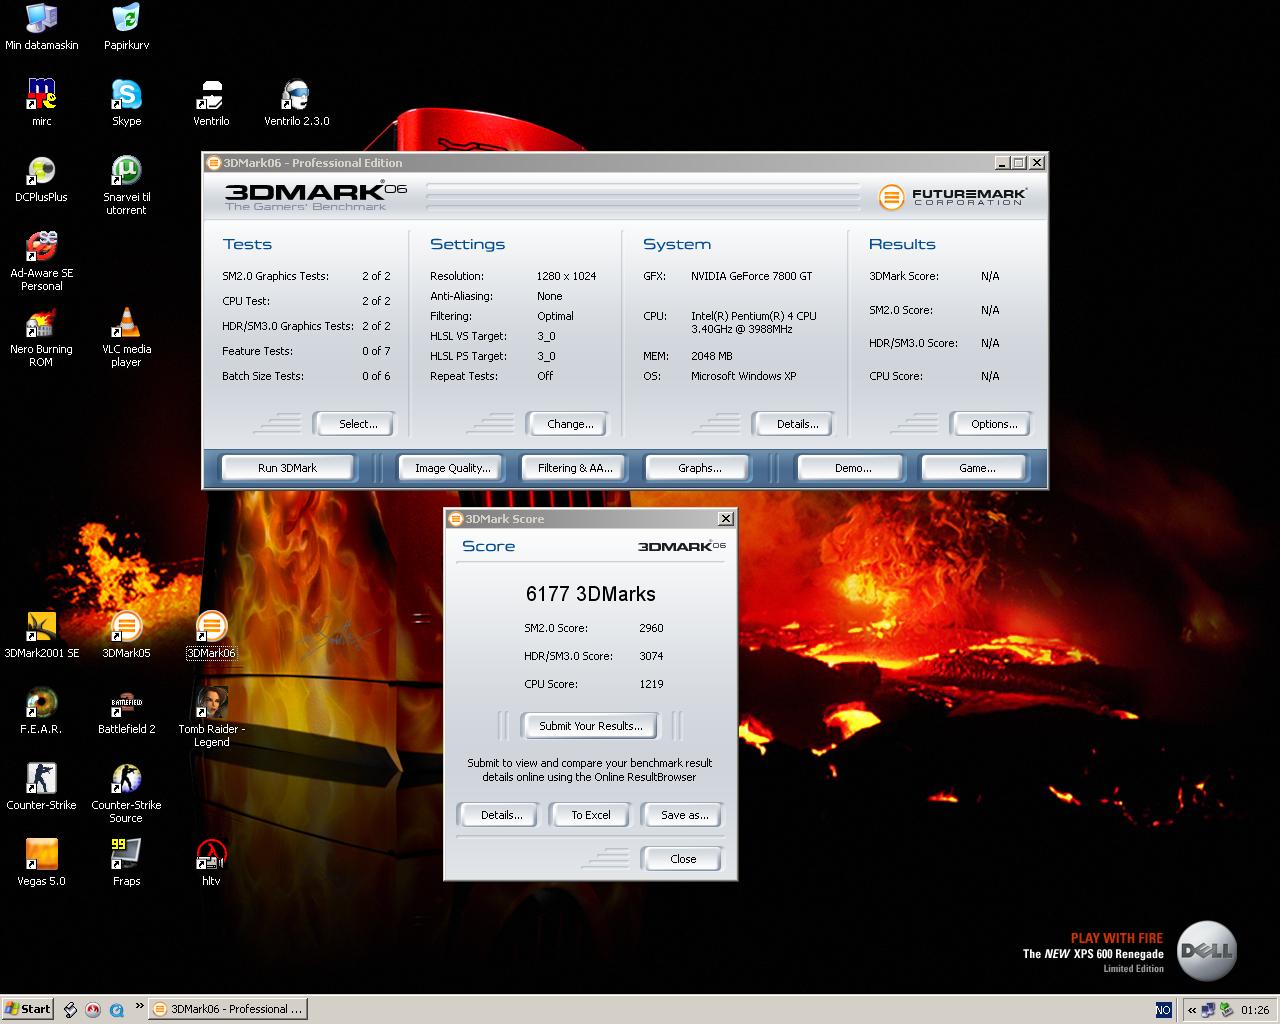
Task: Expand hidden system tray icons
Action: coord(1192,1010)
